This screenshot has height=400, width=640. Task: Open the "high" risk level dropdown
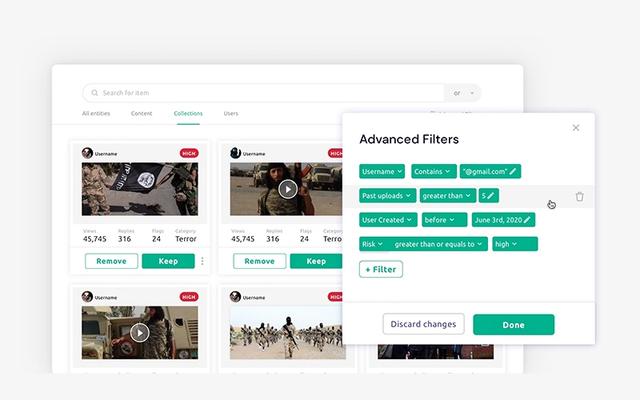point(514,244)
